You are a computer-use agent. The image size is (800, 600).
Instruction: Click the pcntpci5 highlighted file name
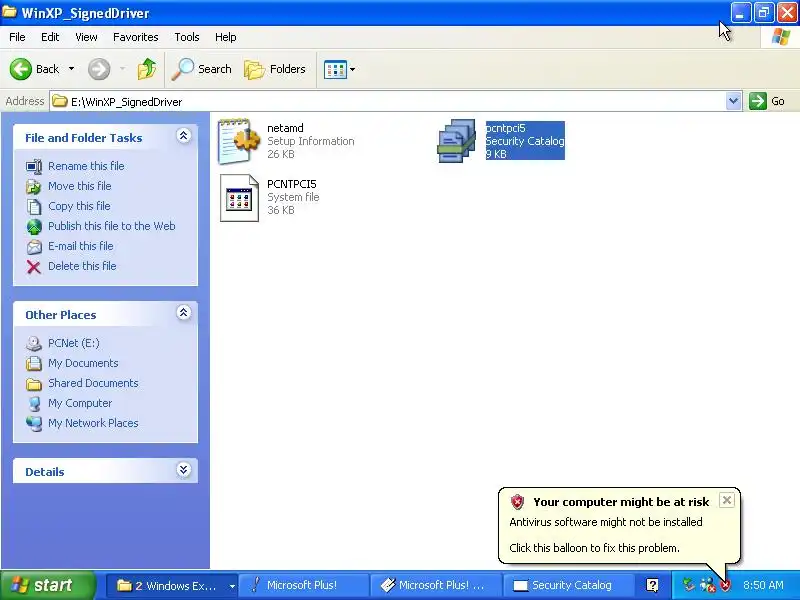pyautogui.click(x=506, y=128)
